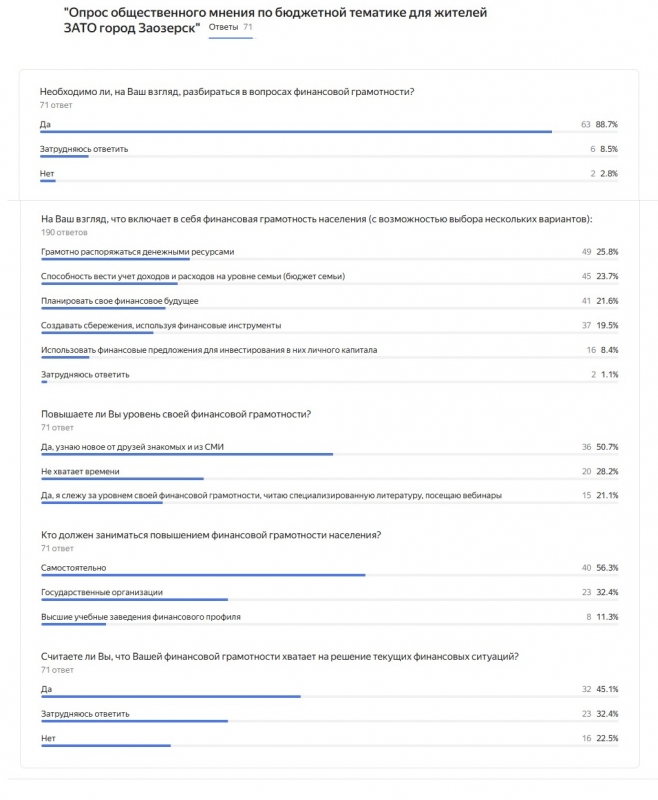658x800 pixels.
Task: Click the 45.1% result bar for "Да"
Action: coord(171,696)
